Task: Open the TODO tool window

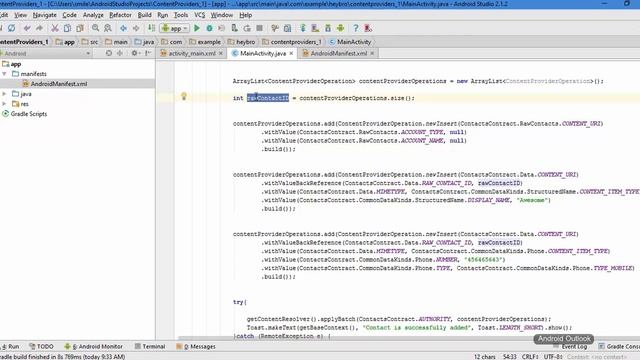Action: [42, 347]
